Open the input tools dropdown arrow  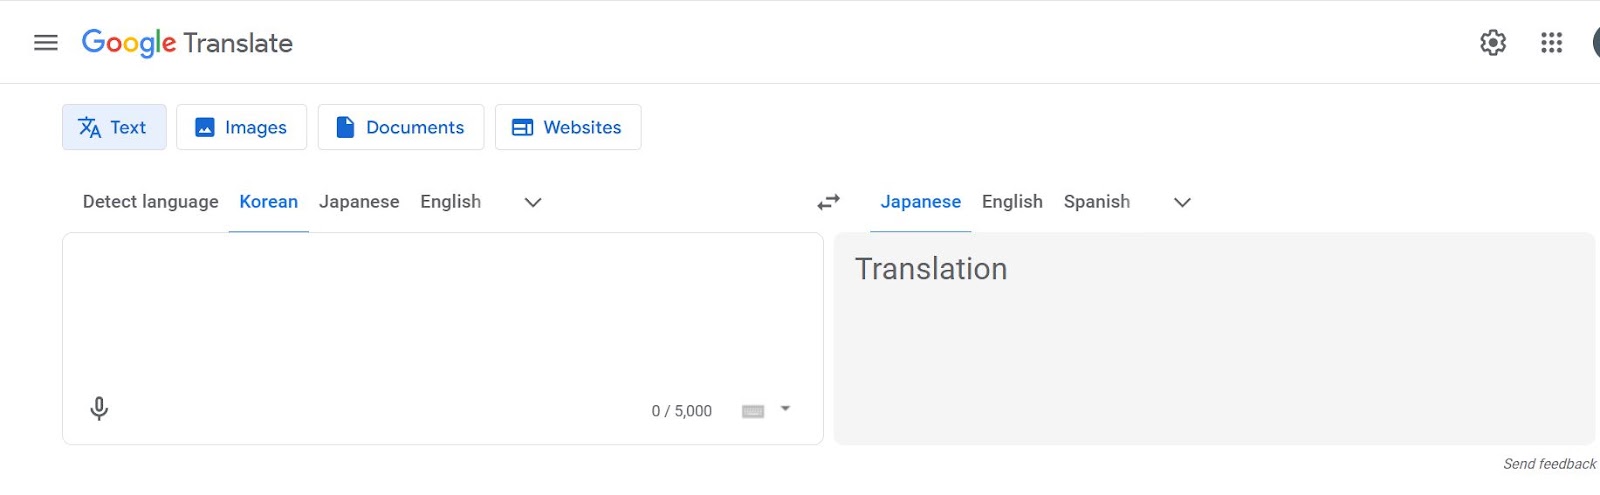click(786, 409)
